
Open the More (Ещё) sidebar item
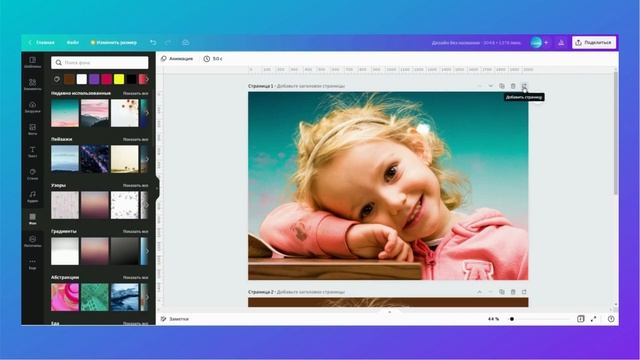32,264
